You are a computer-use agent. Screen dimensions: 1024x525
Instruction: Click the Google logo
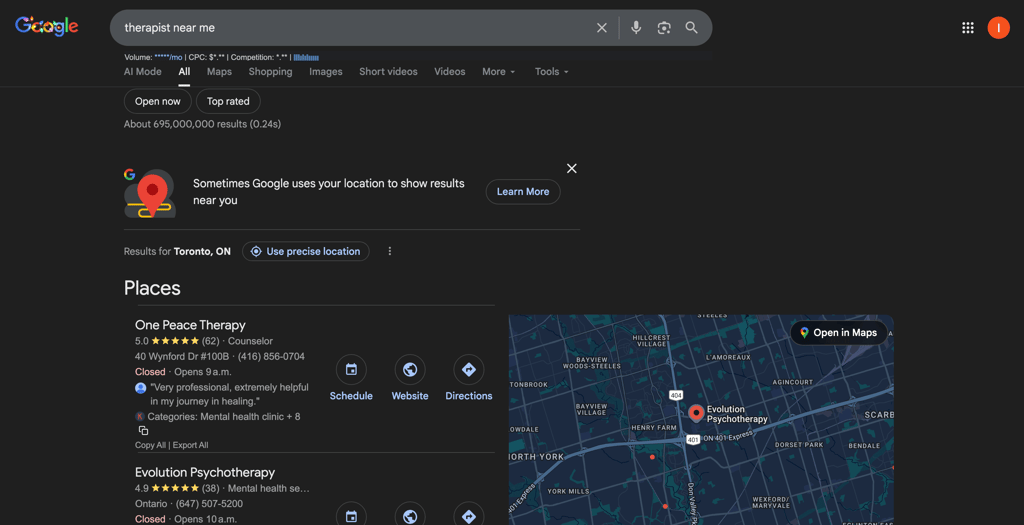(x=47, y=26)
